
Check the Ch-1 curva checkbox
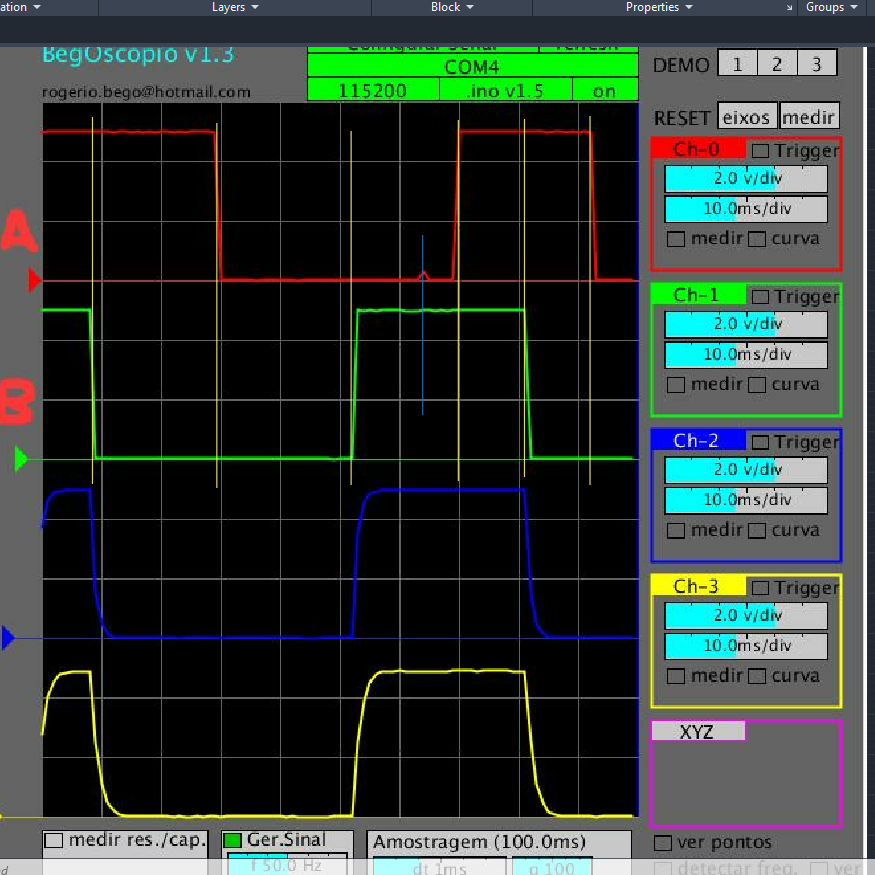point(757,384)
